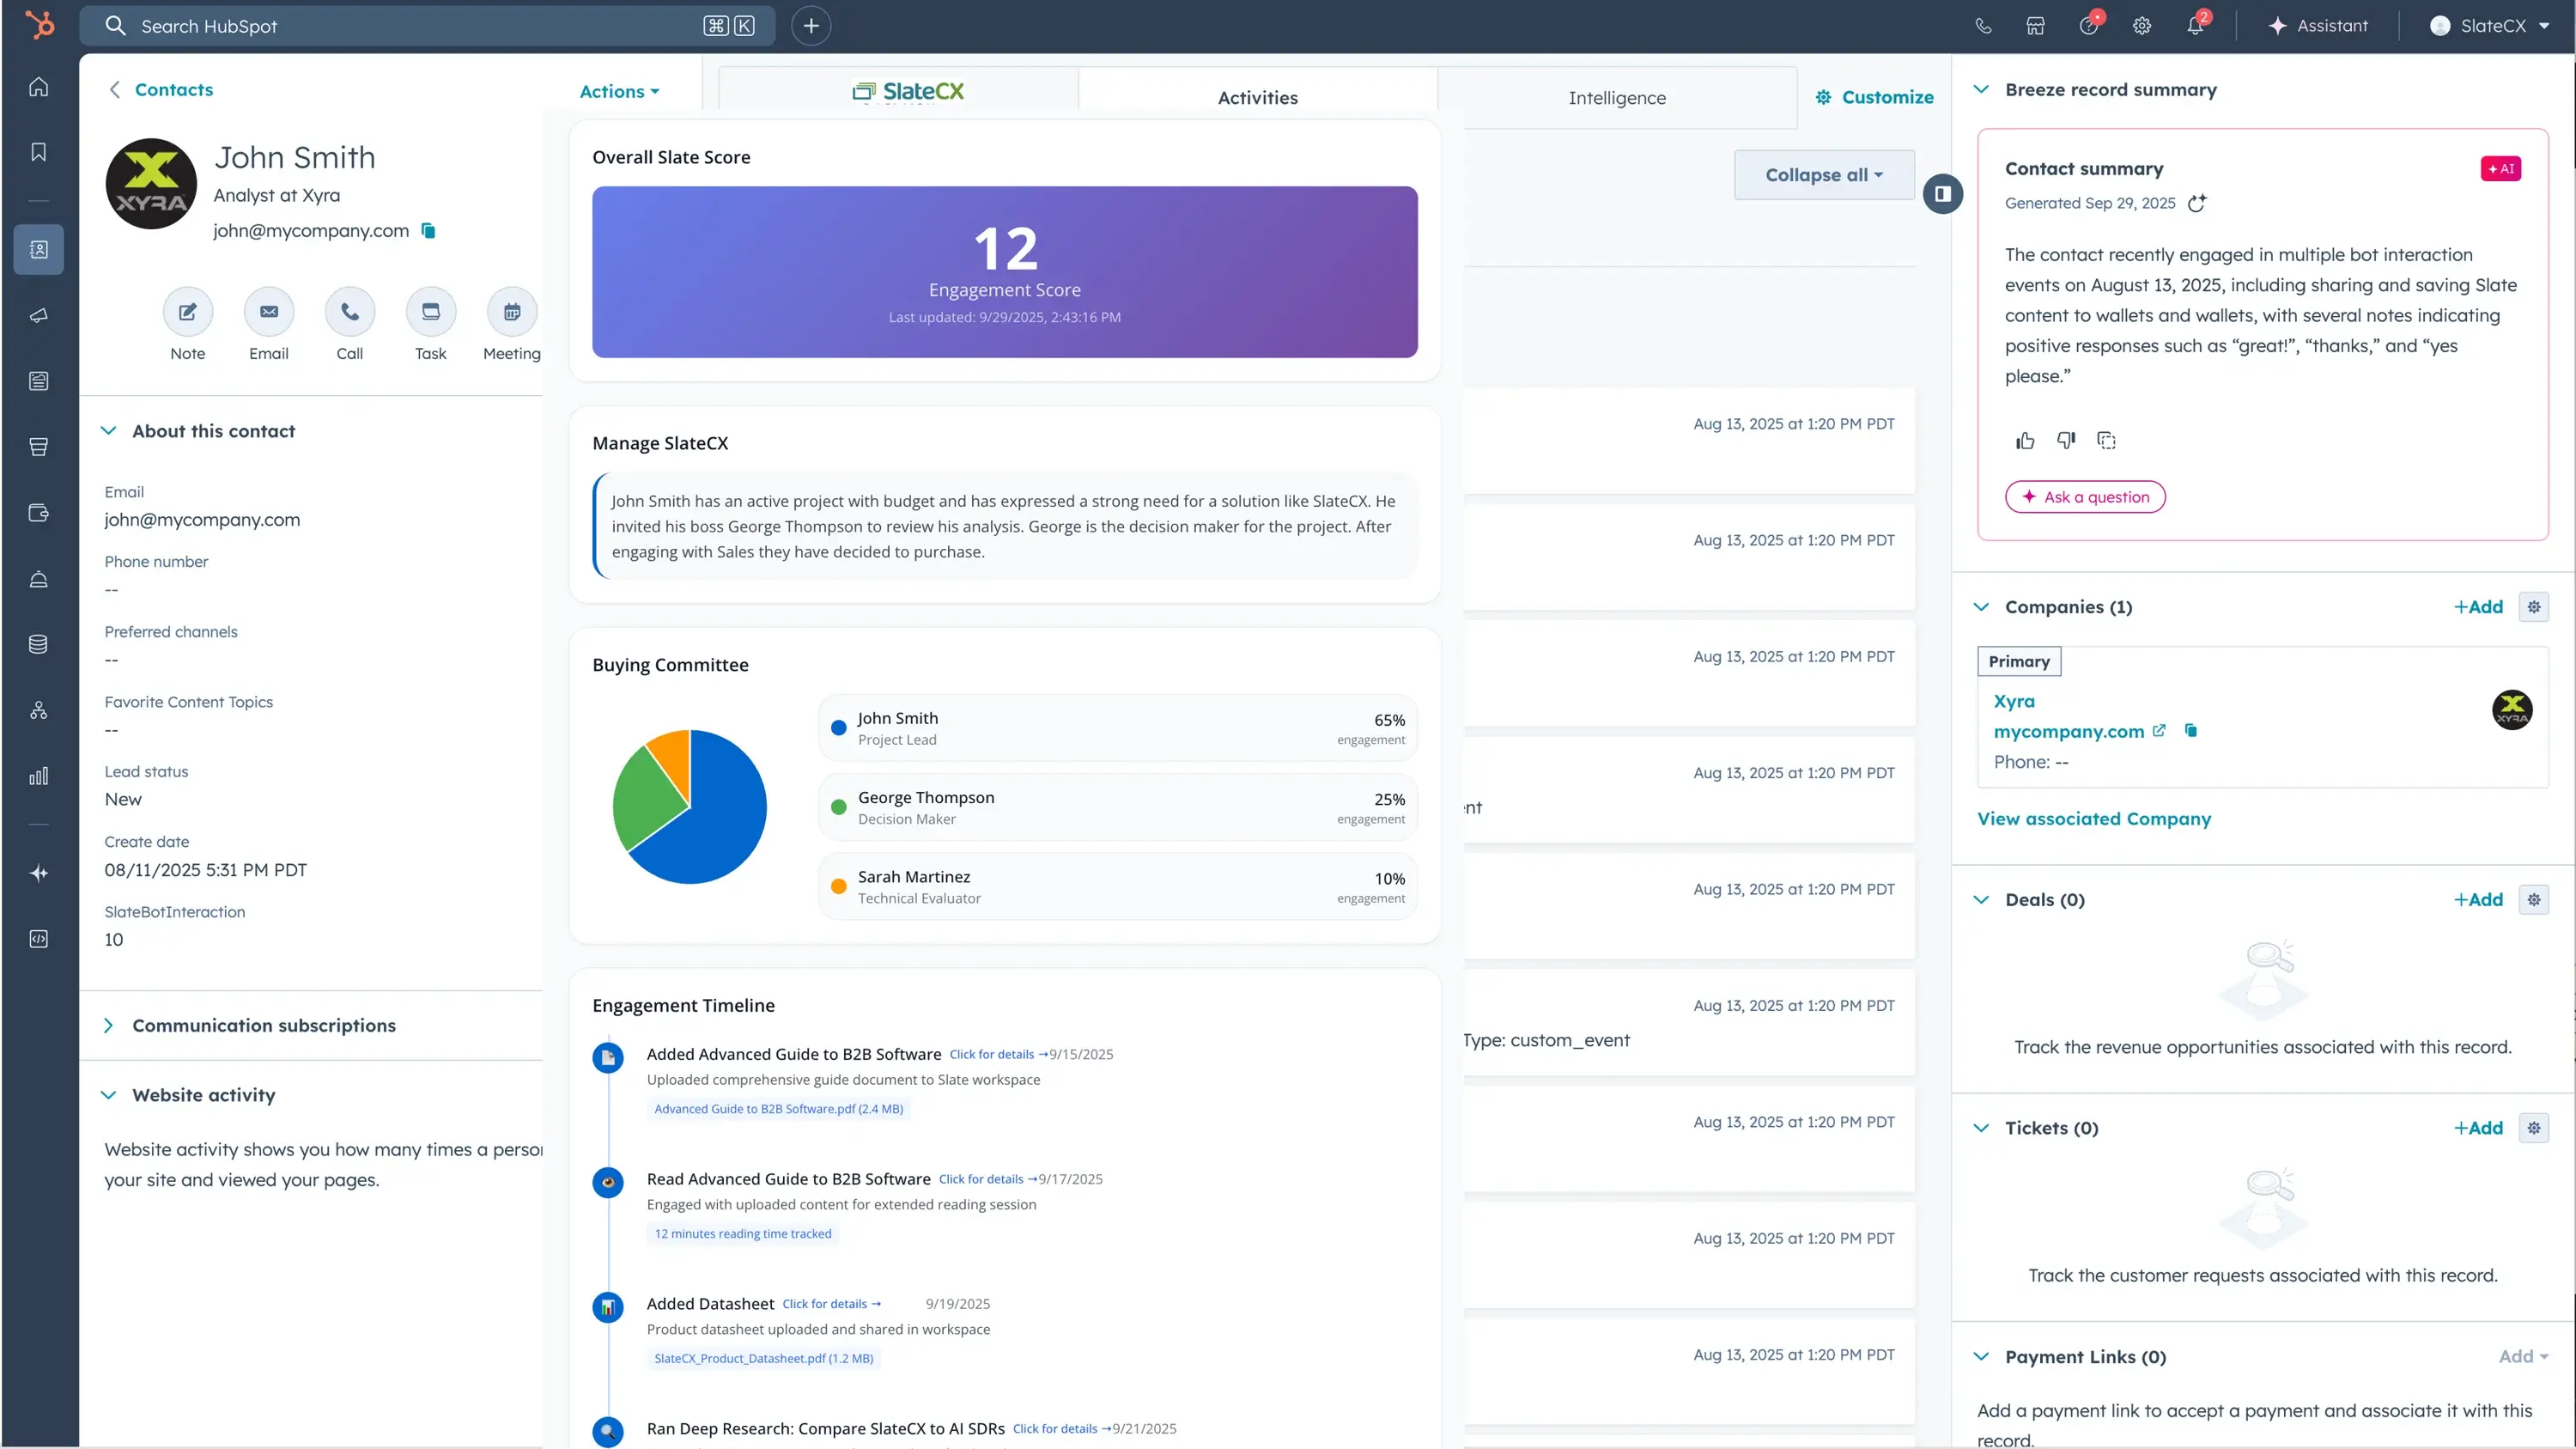Open the Collapse all dropdown
This screenshot has width=2576, height=1449.
tap(1824, 175)
